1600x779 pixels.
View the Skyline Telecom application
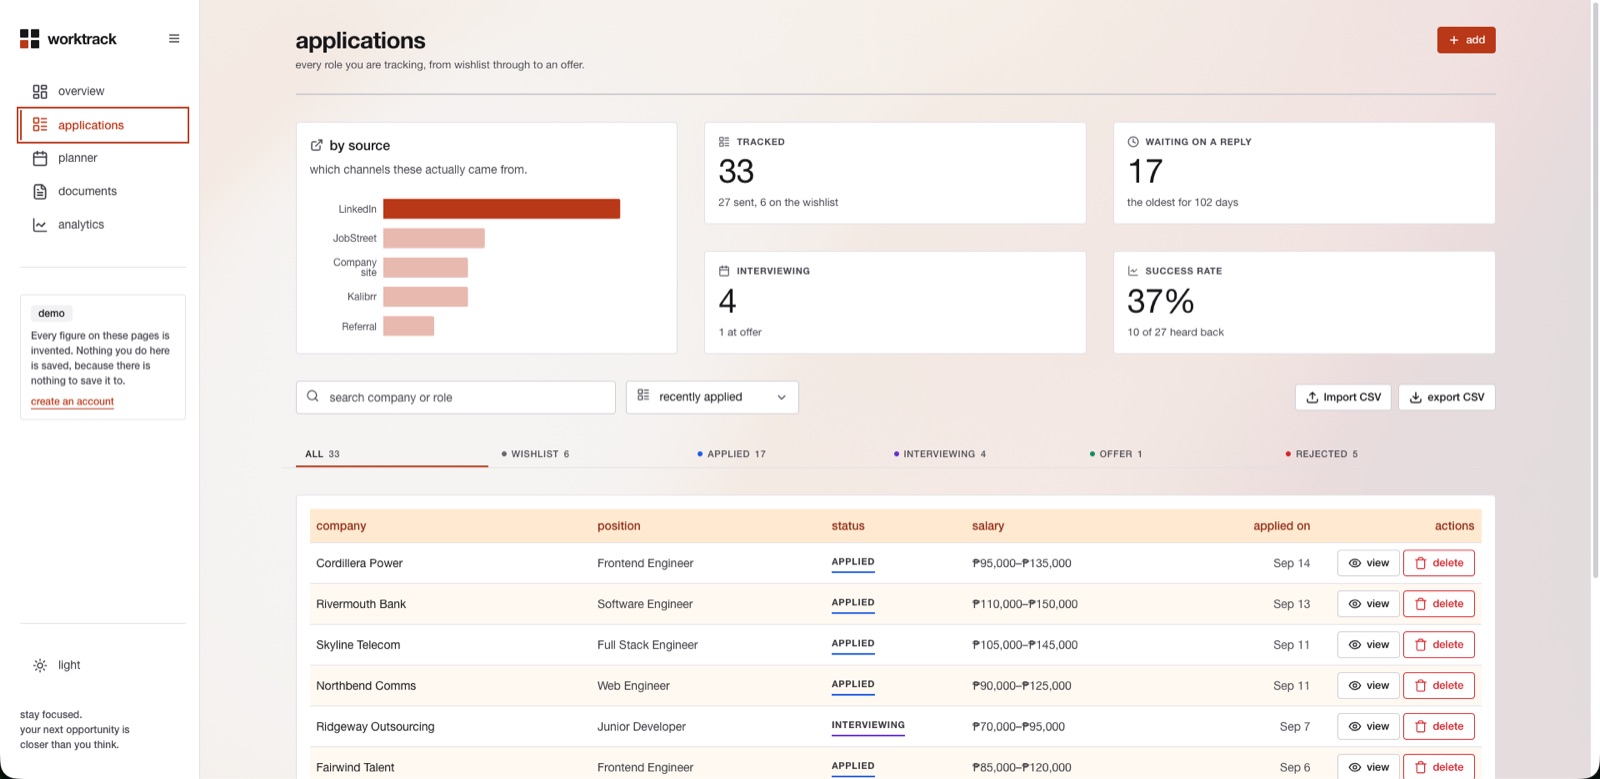click(1368, 645)
